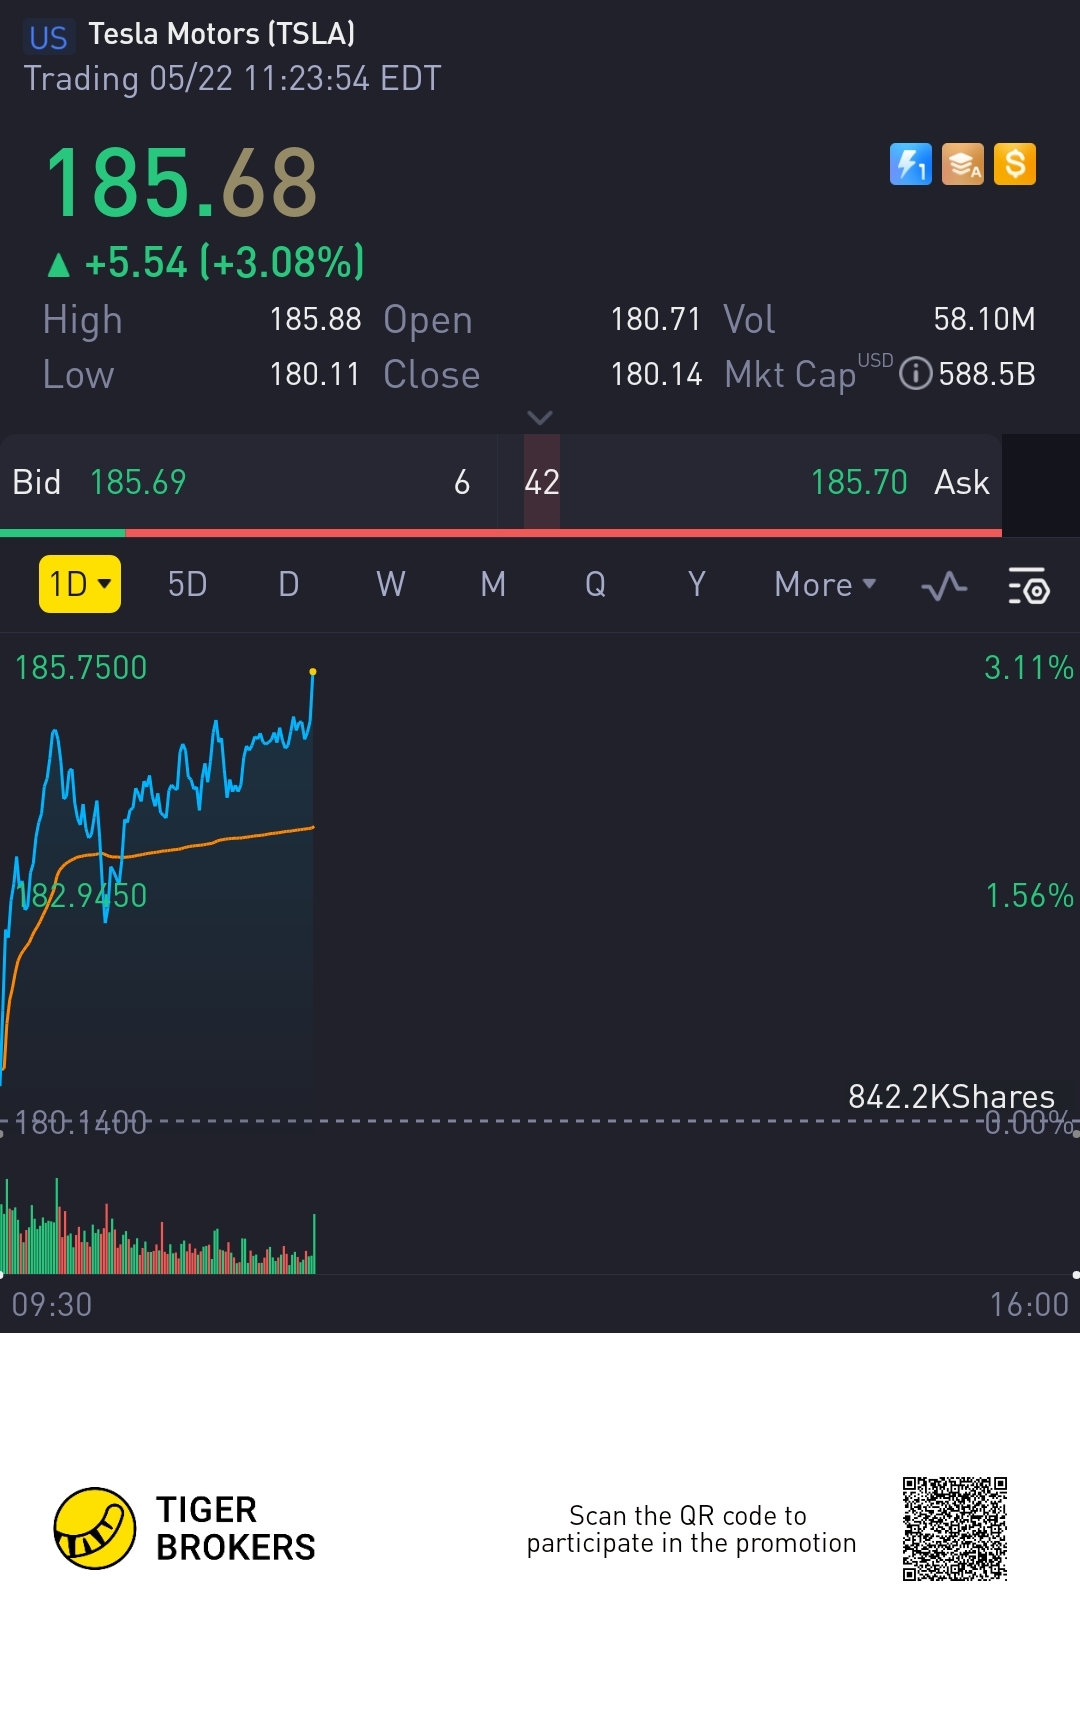1080x1725 pixels.
Task: Tap the promotion QR code
Action: point(955,1528)
